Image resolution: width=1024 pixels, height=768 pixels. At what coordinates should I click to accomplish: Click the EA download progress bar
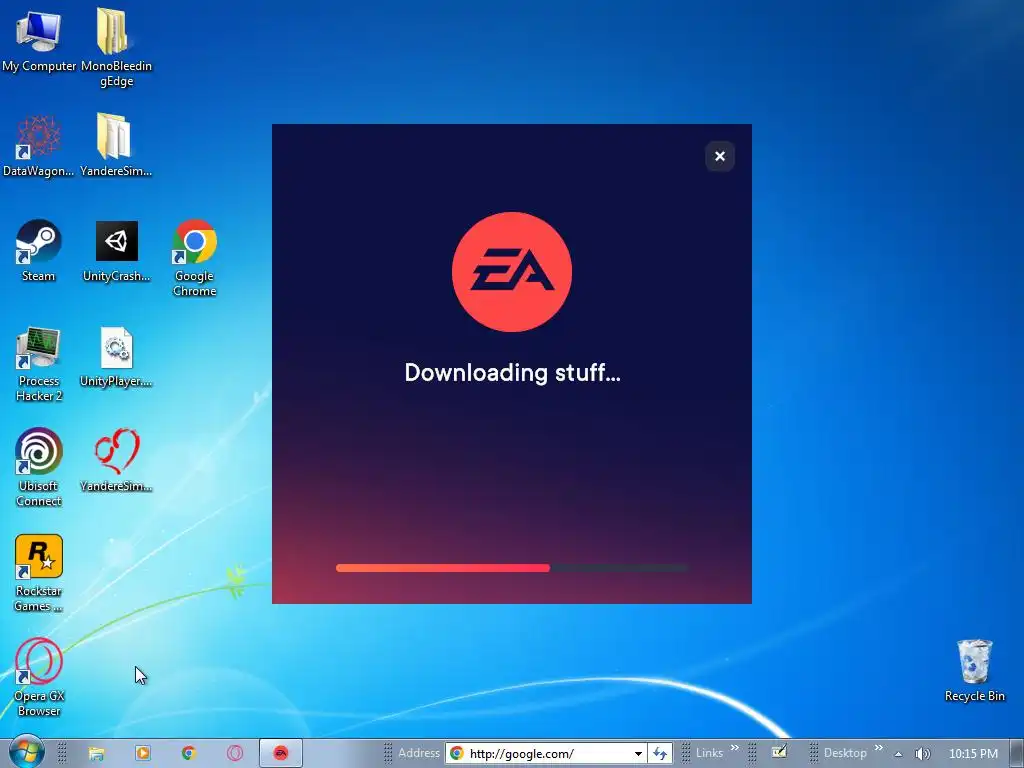[512, 568]
